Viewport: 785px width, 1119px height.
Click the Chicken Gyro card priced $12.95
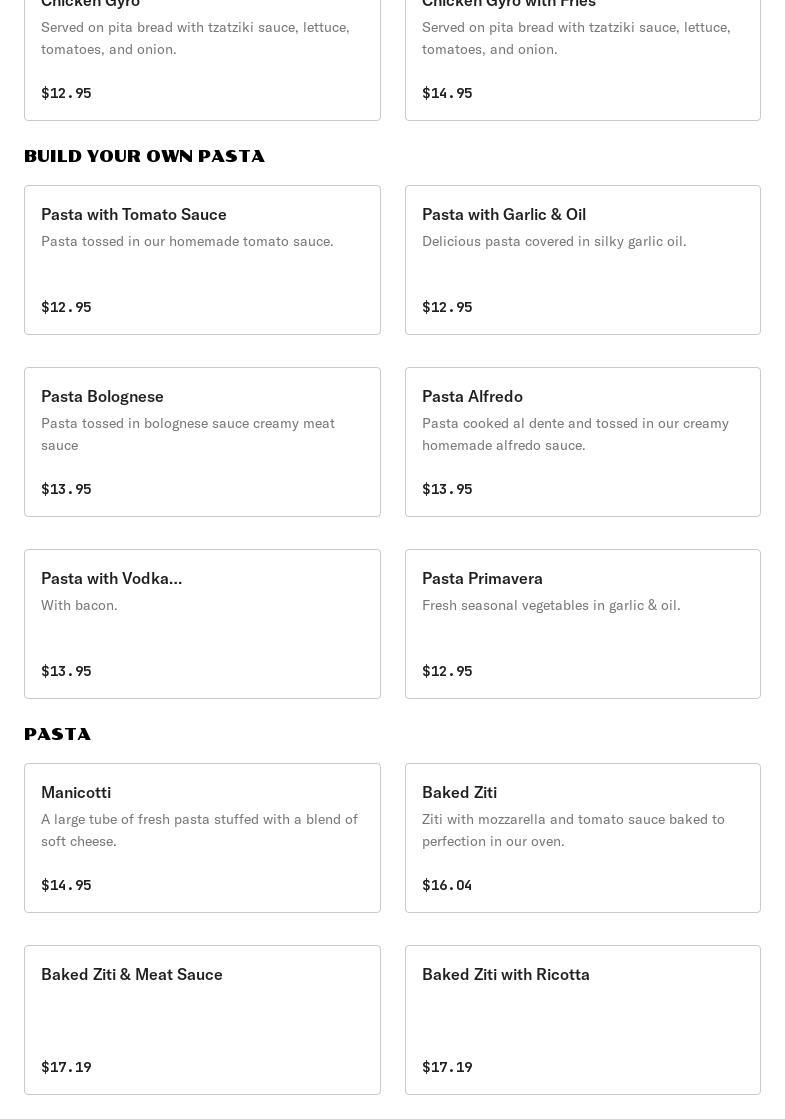click(x=202, y=60)
